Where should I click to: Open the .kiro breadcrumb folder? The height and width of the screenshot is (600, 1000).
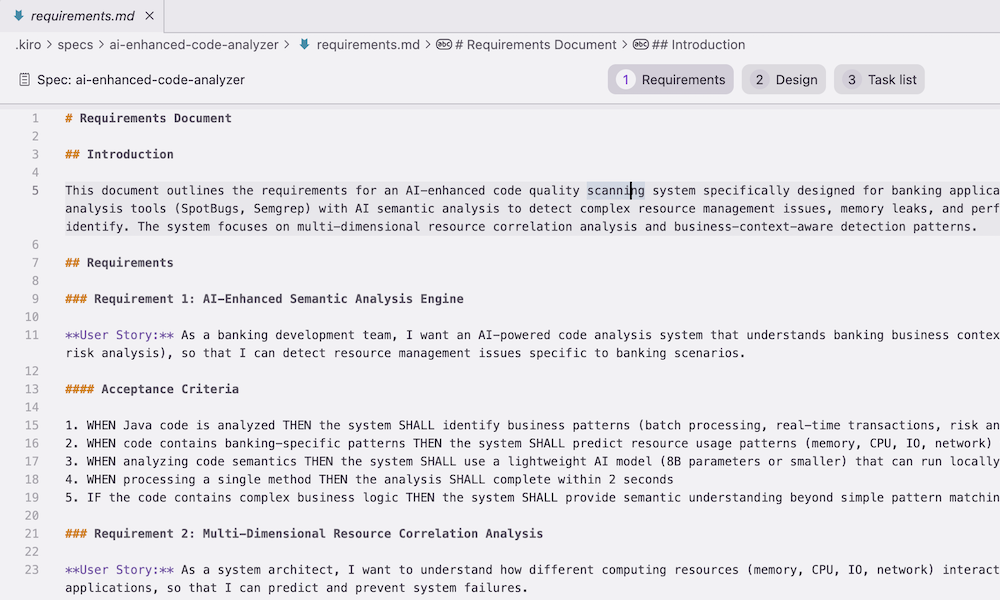tap(28, 45)
